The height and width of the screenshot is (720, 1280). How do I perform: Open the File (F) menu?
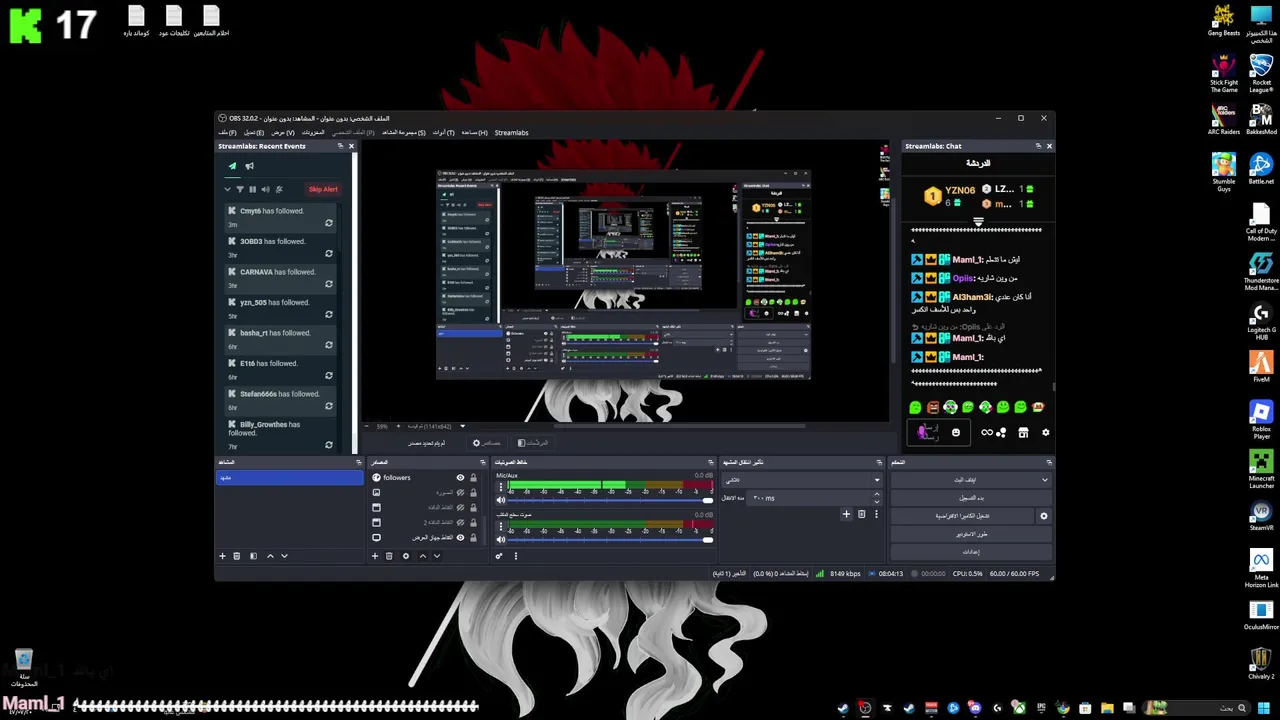tap(227, 132)
